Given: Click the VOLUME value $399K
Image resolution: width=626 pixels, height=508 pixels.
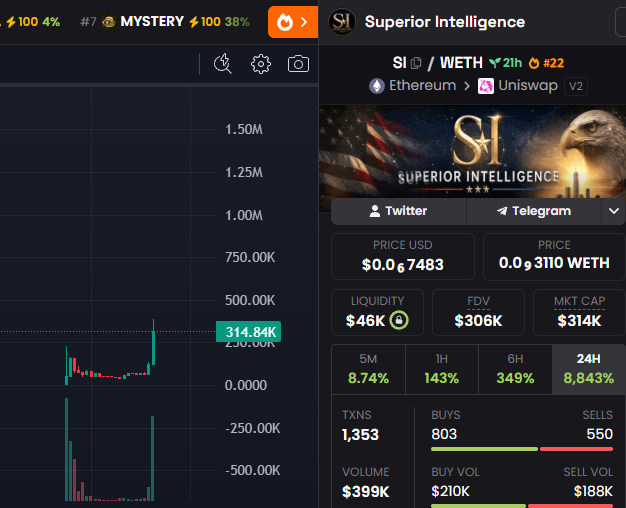Looking at the screenshot, I should pyautogui.click(x=366, y=492).
